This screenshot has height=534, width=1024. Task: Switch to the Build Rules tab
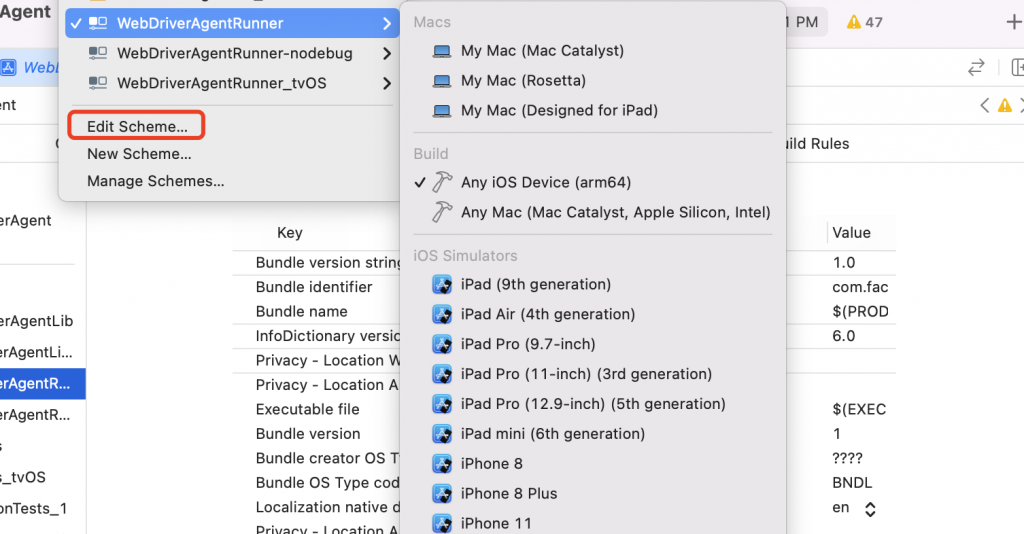[815, 144]
